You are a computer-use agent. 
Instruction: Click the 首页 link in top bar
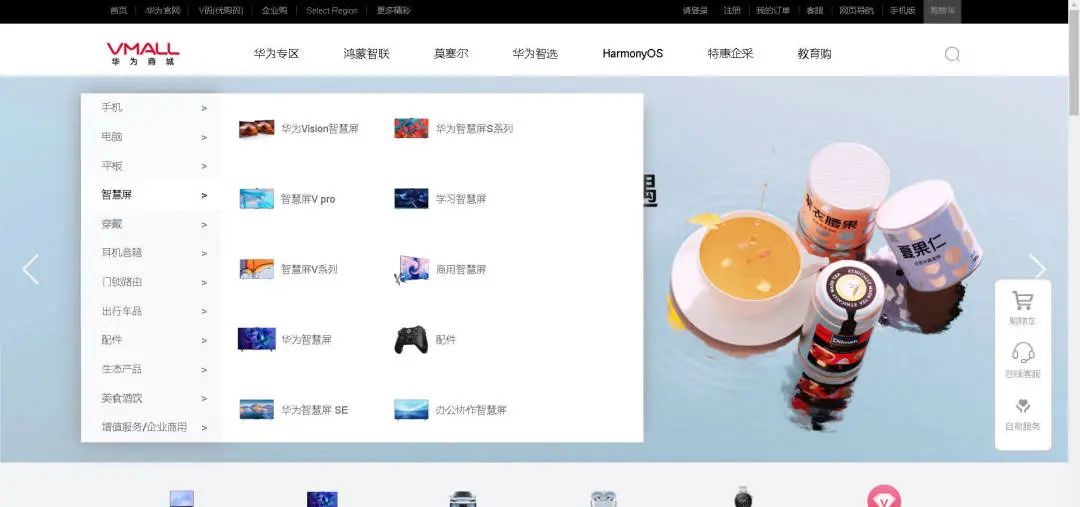click(x=118, y=11)
